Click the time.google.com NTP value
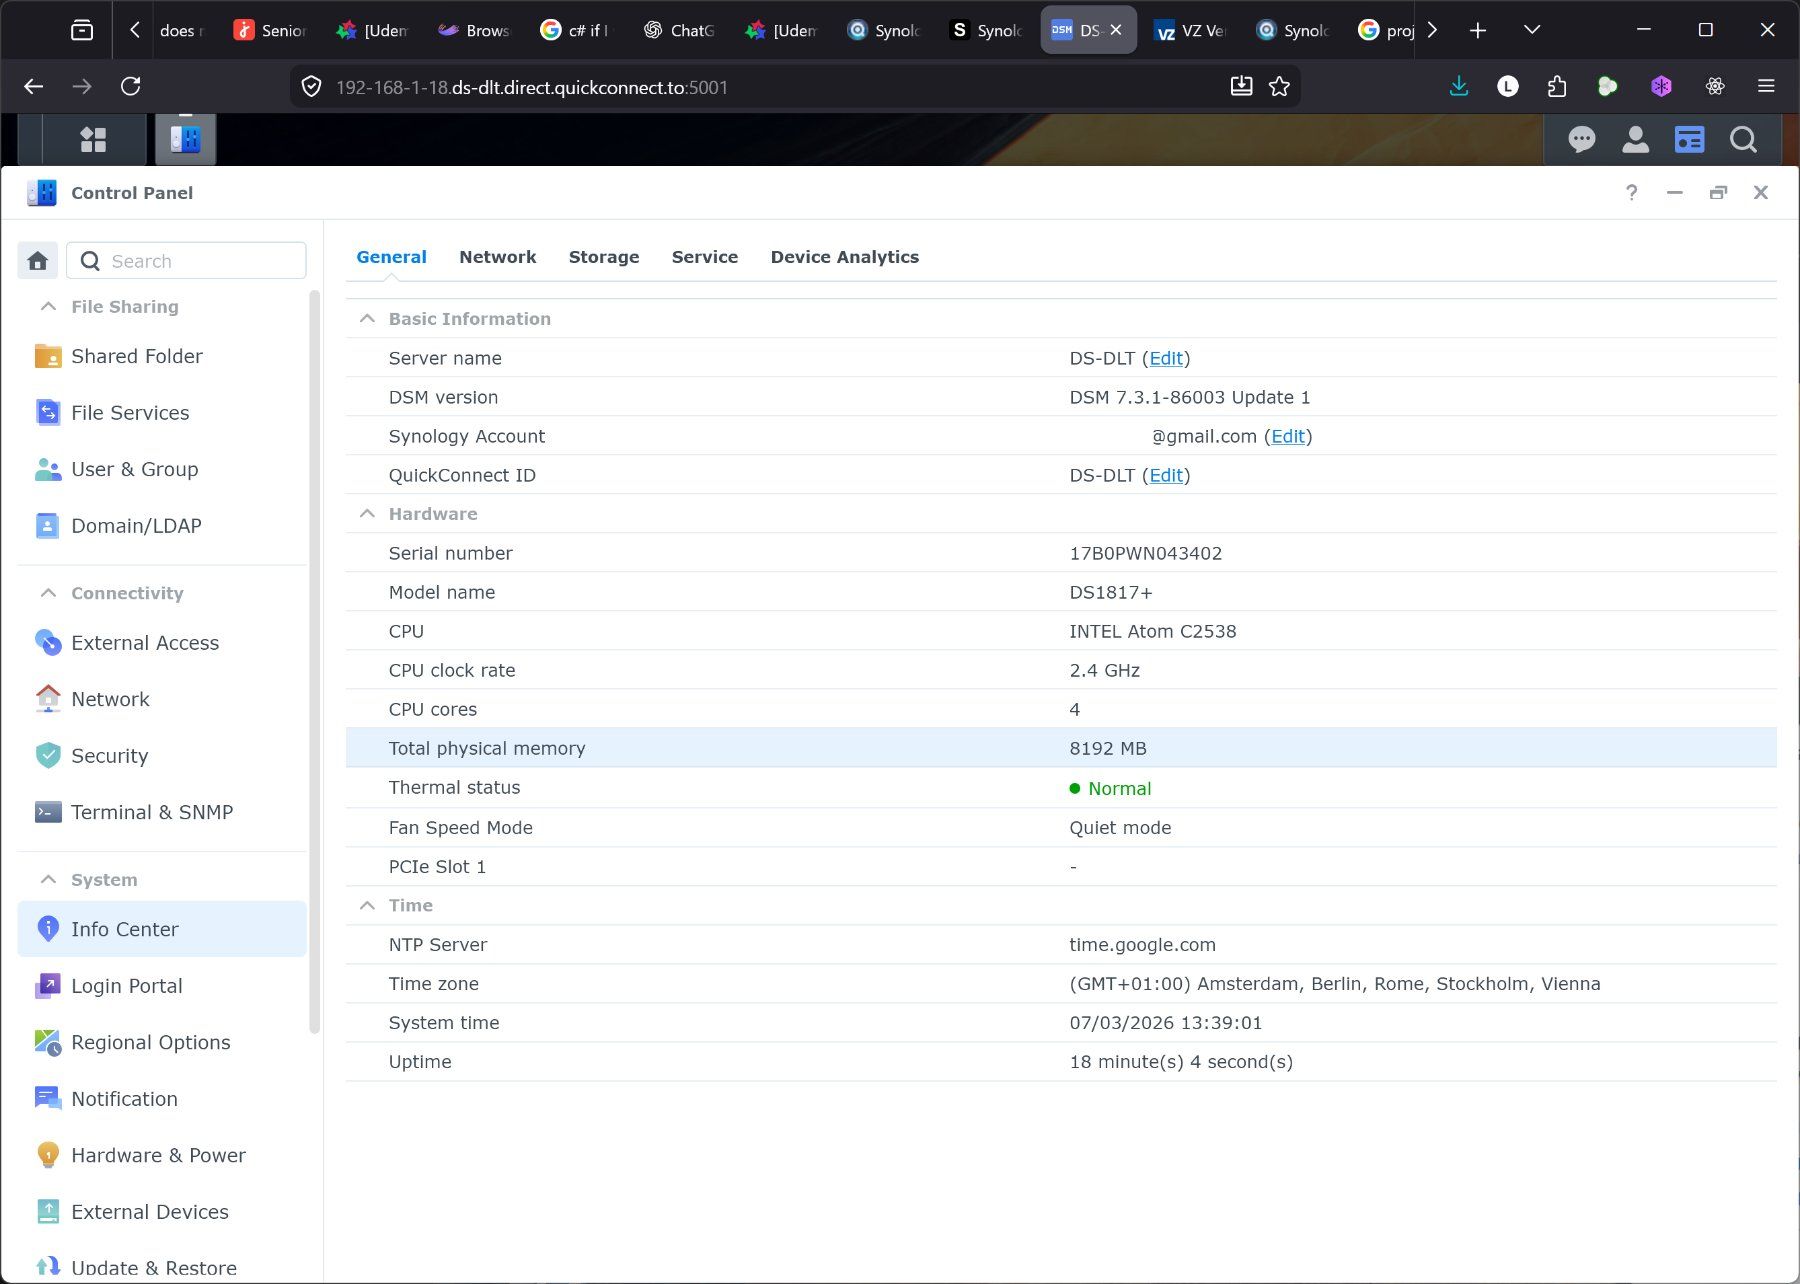1800x1284 pixels. [x=1142, y=944]
